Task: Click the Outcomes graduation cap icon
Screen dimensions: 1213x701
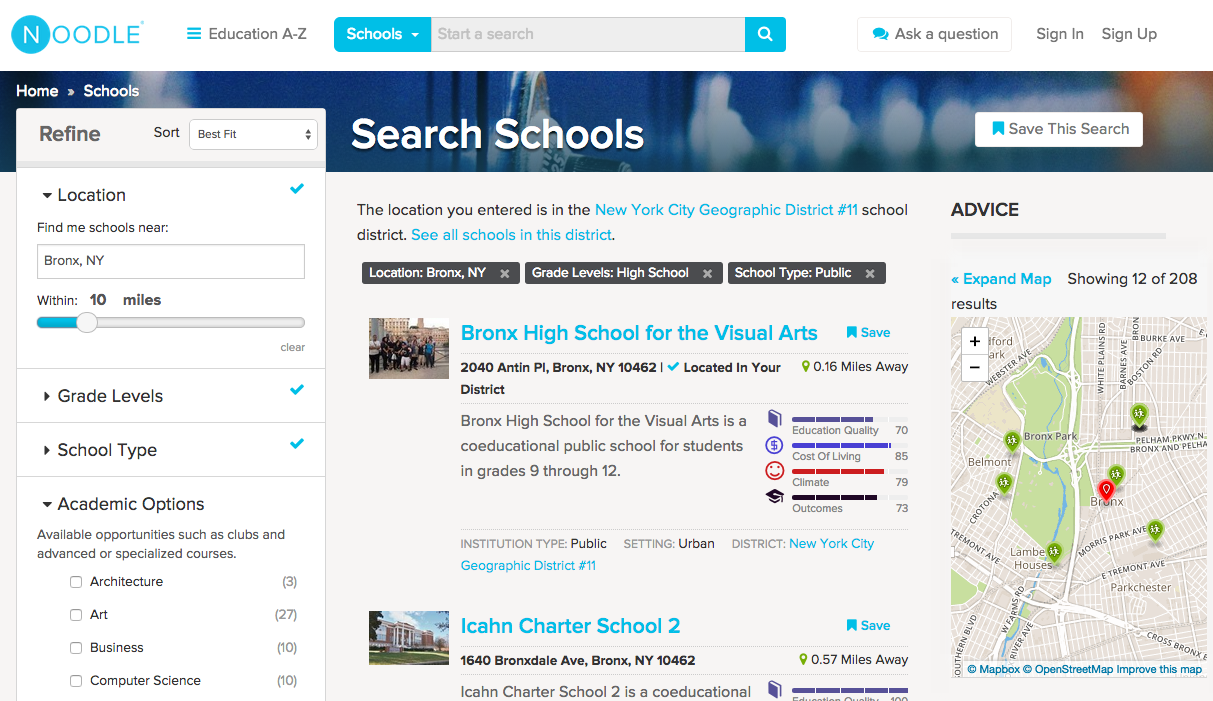Action: click(x=774, y=496)
